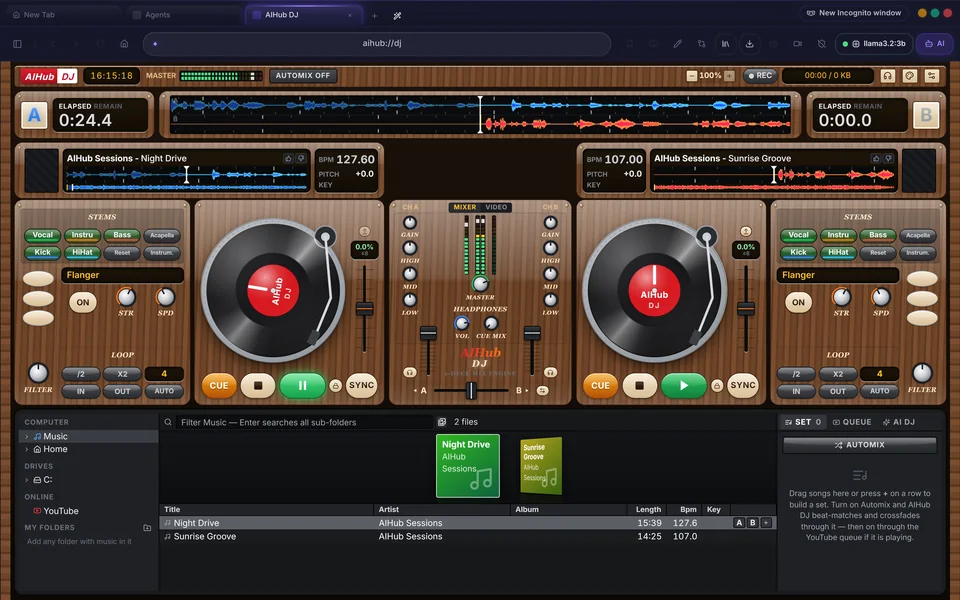Expand the Music tree item
This screenshot has width=960, height=600.
tap(26, 437)
